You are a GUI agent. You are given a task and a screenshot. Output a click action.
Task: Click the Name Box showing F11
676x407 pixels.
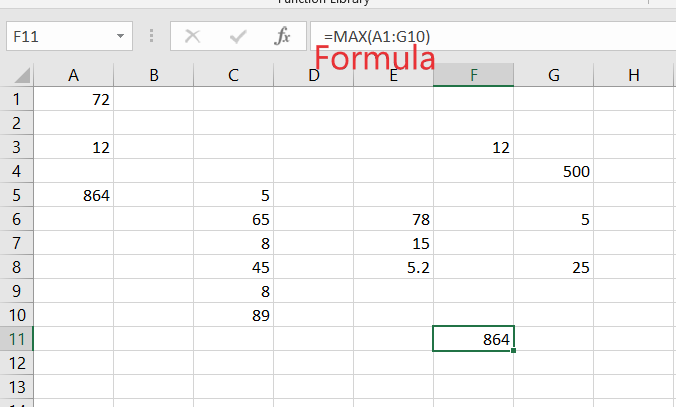[69, 36]
